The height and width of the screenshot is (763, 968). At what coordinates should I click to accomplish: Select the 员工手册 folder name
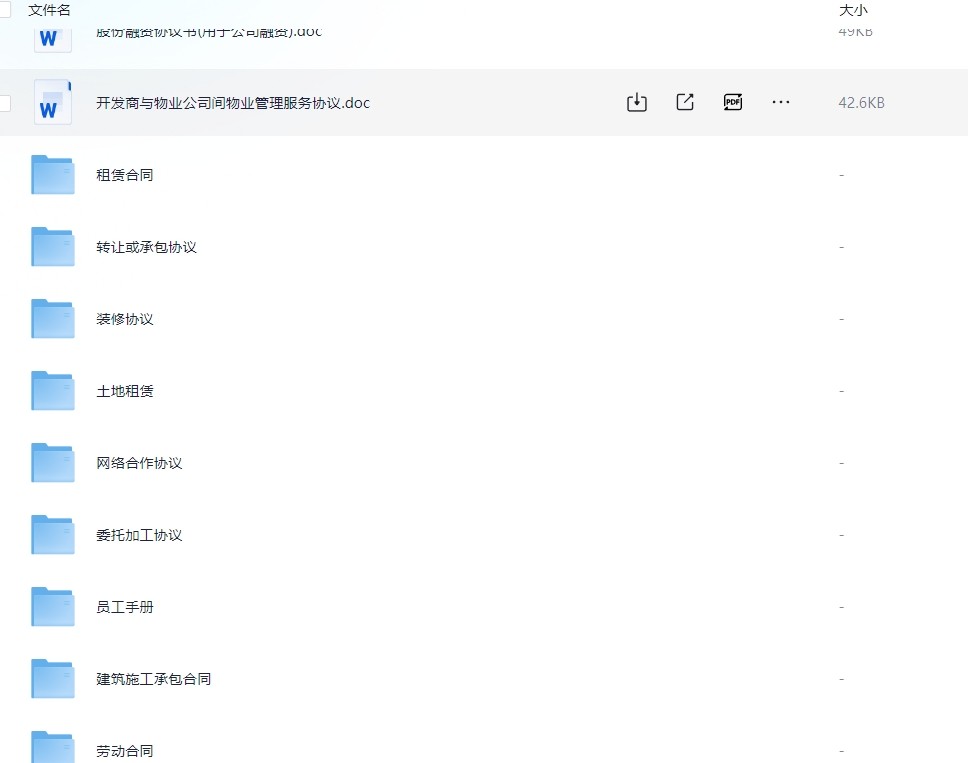pos(125,607)
